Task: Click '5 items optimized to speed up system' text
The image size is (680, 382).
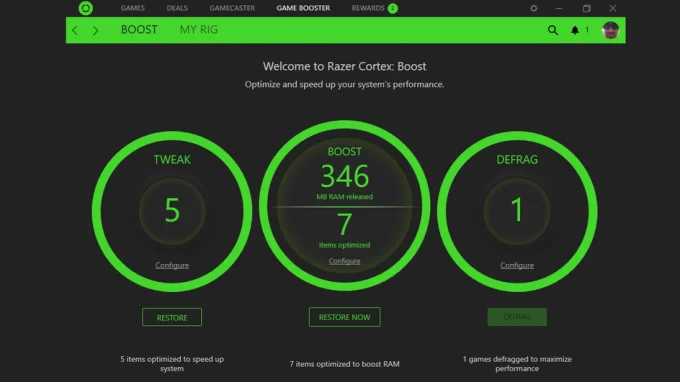Action: [172, 363]
